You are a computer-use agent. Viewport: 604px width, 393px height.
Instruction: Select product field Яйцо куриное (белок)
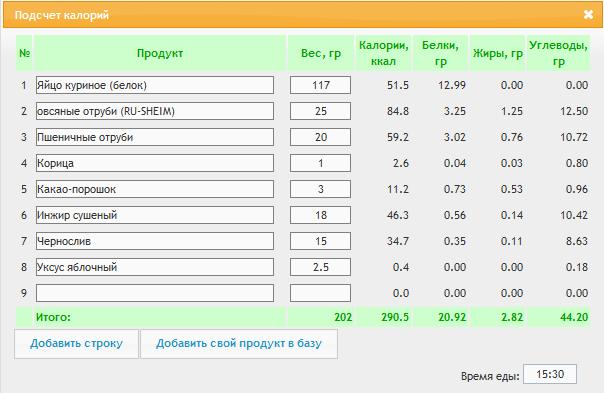click(155, 85)
